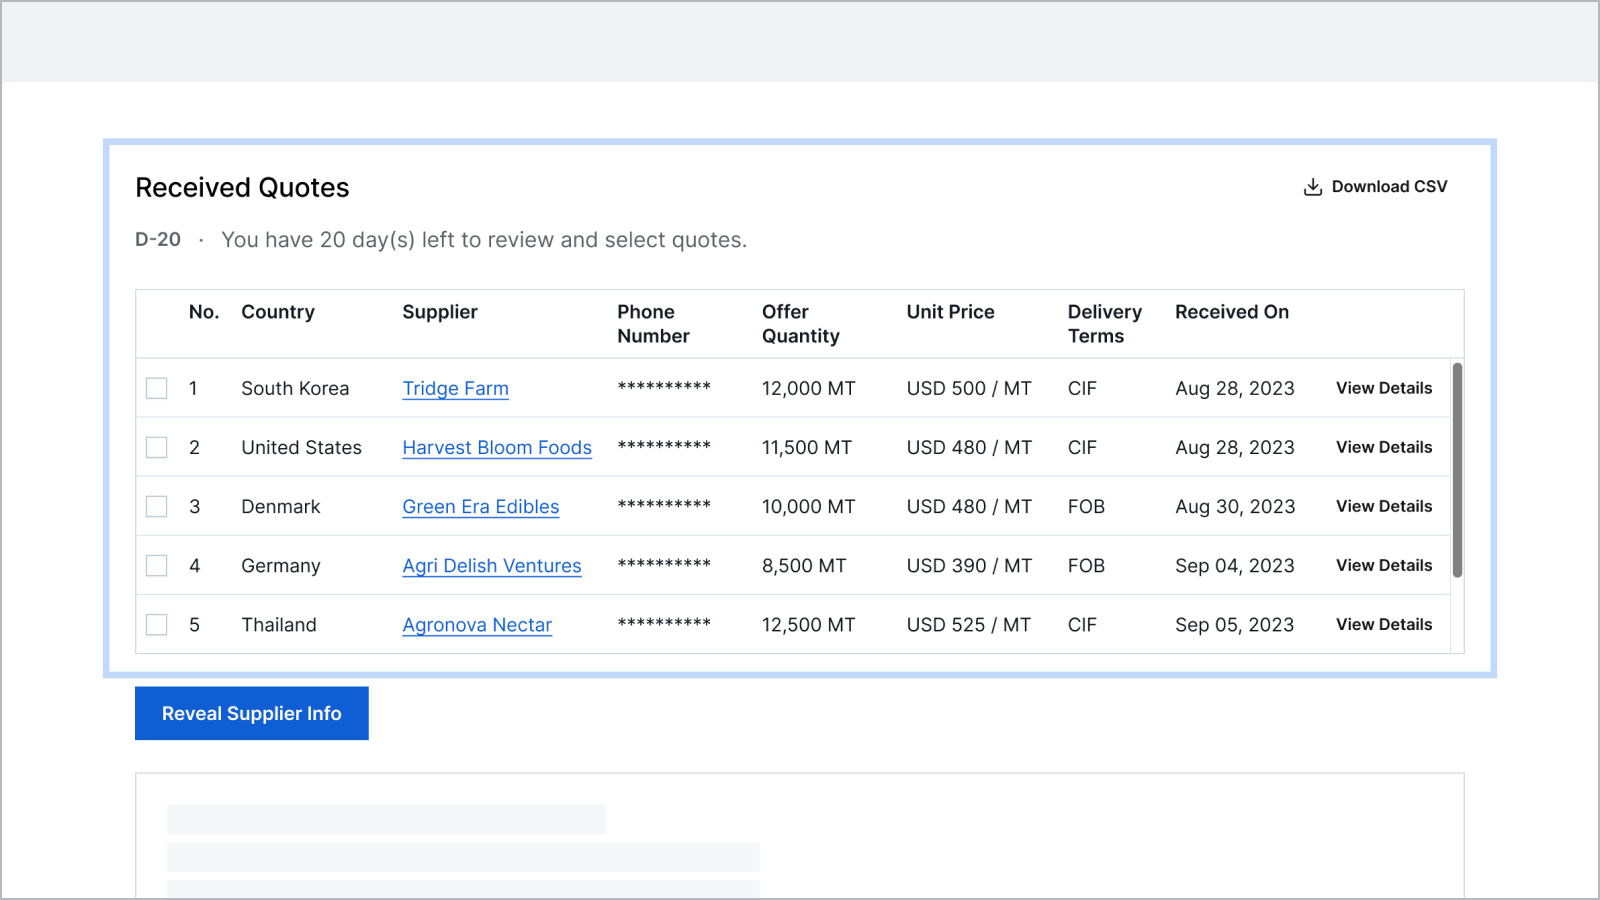The width and height of the screenshot is (1600, 900).
Task: Open View Details for Denmark quote
Action: [x=1383, y=506]
